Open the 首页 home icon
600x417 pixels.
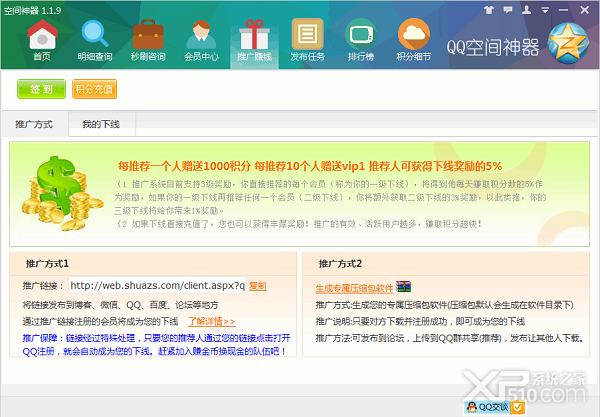[42, 41]
